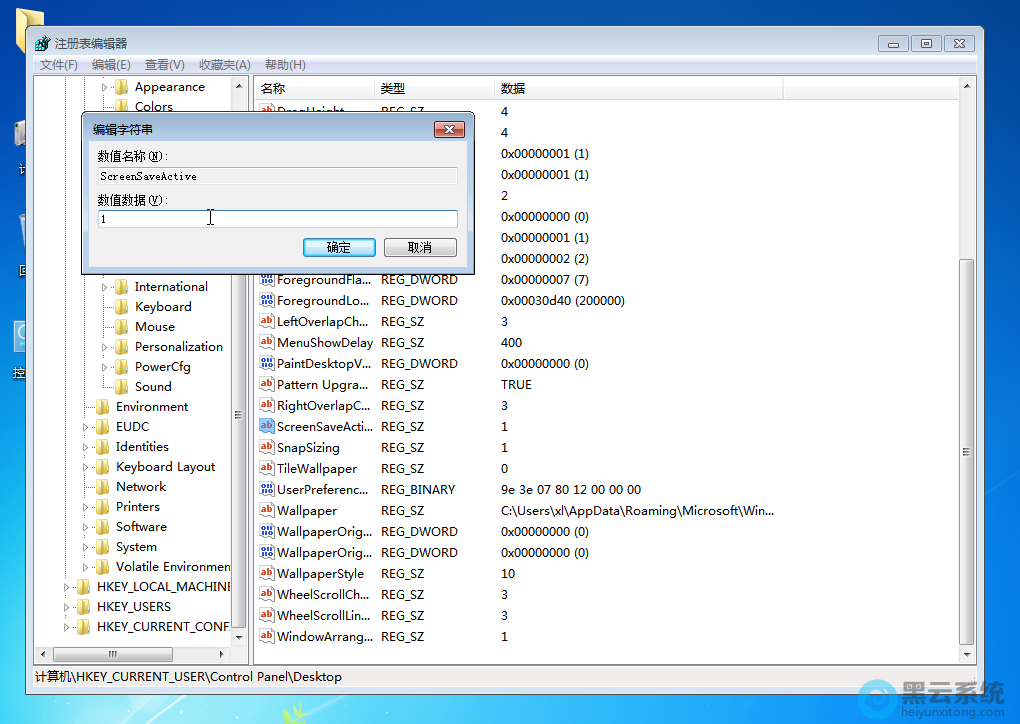Click the 取消 button
This screenshot has width=1020, height=724.
(420, 247)
